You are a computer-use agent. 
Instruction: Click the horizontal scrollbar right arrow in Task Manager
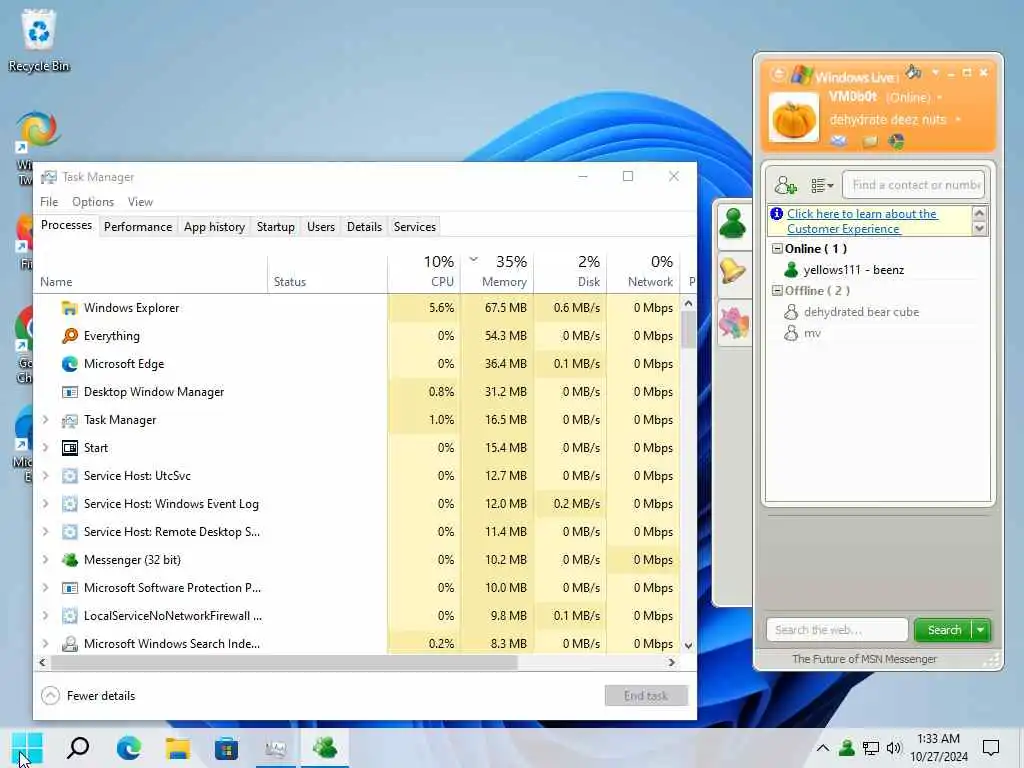point(671,662)
